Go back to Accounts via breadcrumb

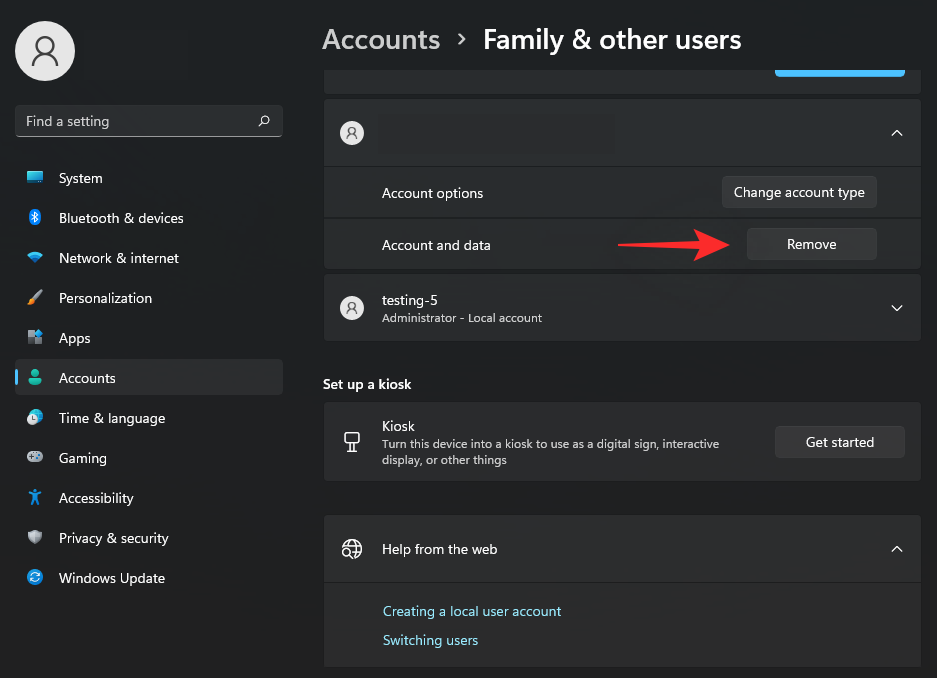click(x=381, y=40)
